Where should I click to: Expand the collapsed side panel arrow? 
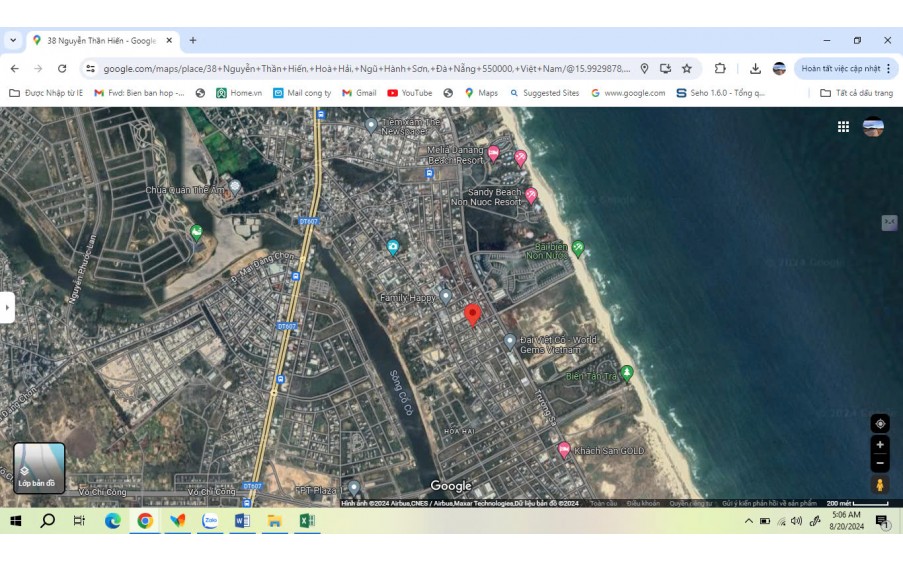[x=7, y=307]
